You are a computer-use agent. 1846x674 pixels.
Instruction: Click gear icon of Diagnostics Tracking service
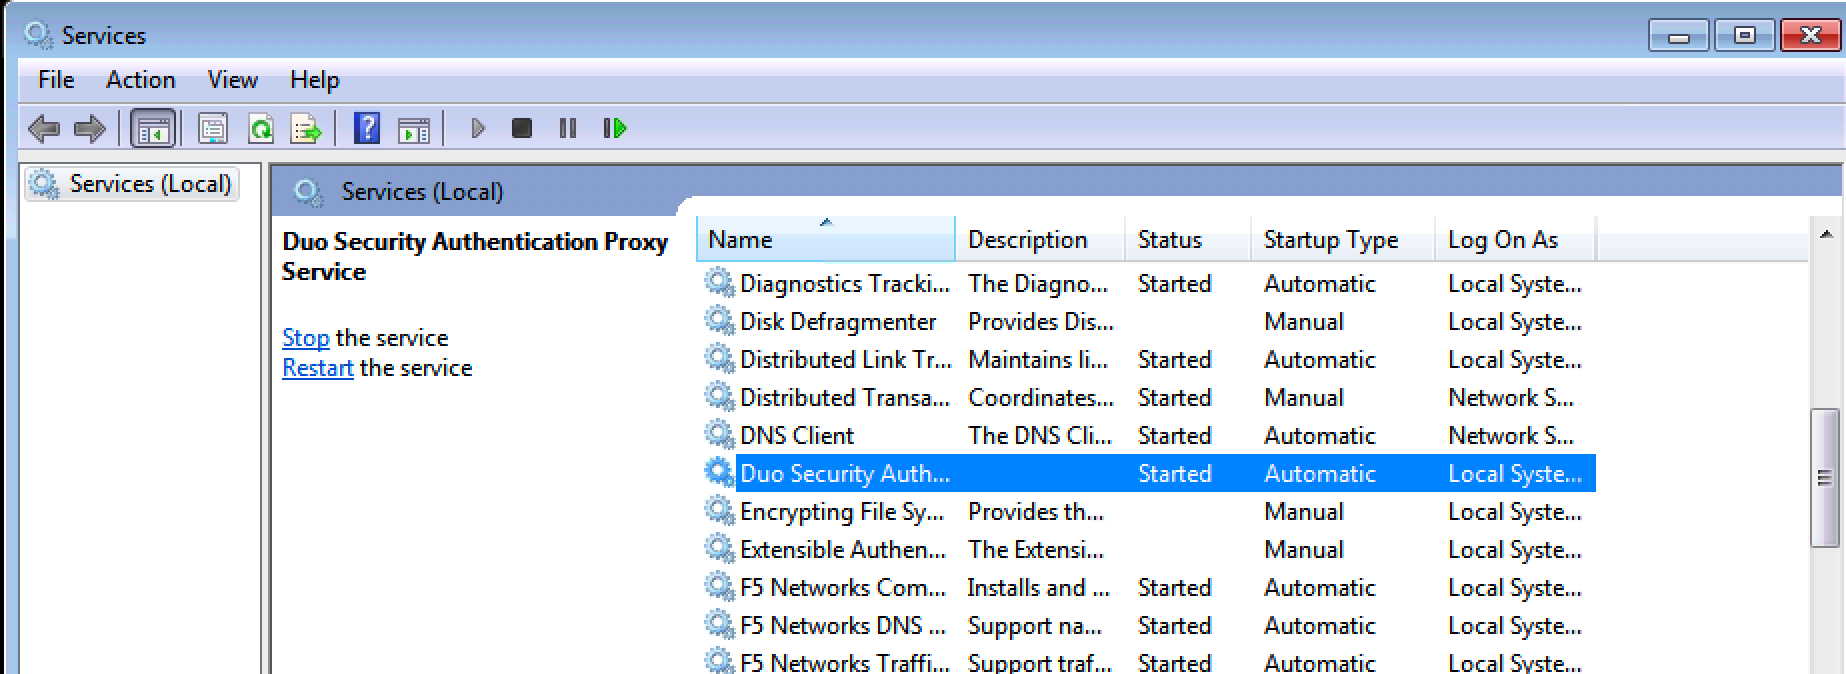[x=719, y=283]
